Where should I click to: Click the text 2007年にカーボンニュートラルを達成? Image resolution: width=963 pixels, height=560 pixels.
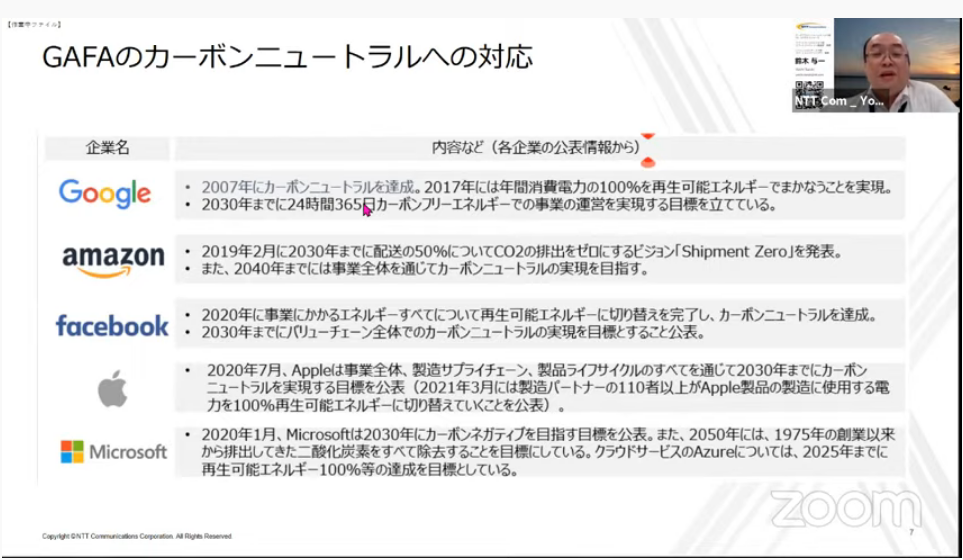coord(308,187)
